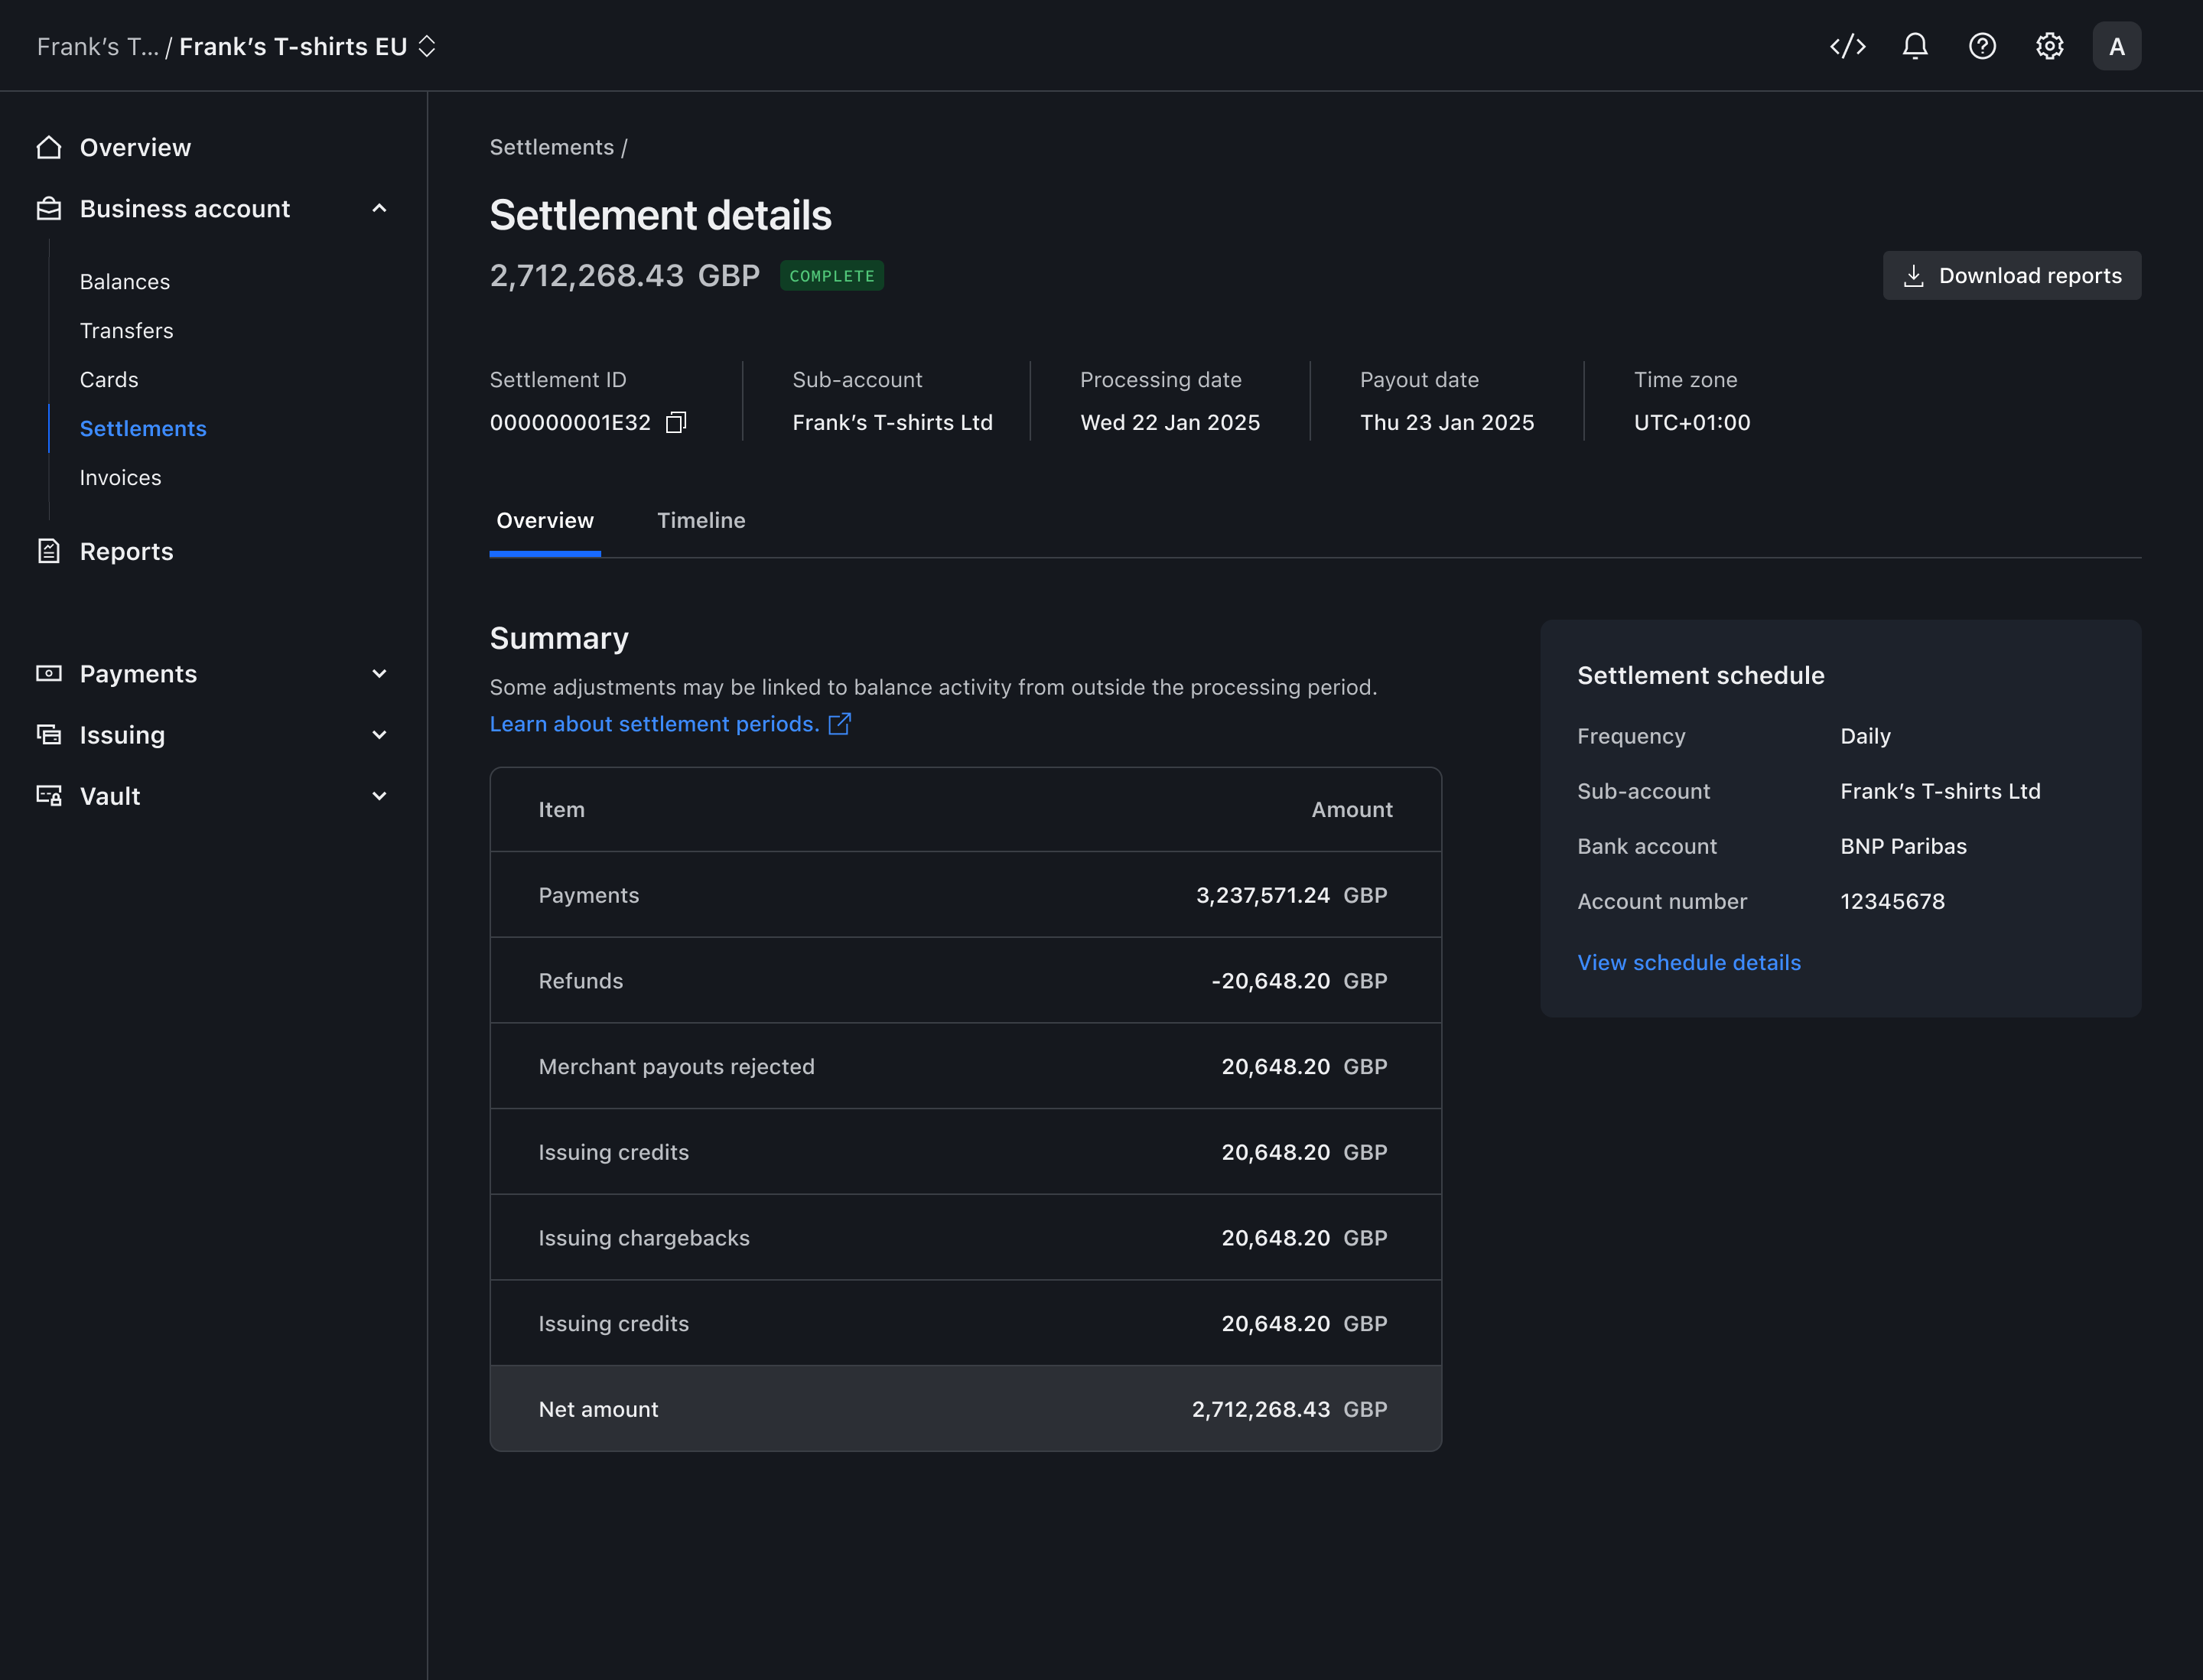Open the account switcher chevrons
This screenshot has width=2203, height=1680.
(426, 46)
